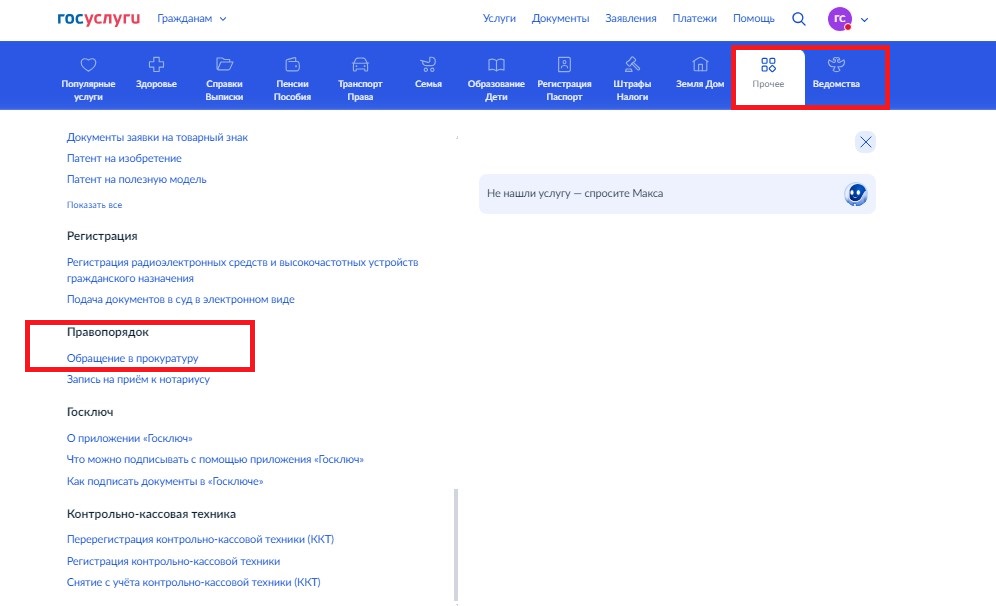Open Регистрация Паспорт ID icon
Viewport: 996px width, 606px height.
564,64
